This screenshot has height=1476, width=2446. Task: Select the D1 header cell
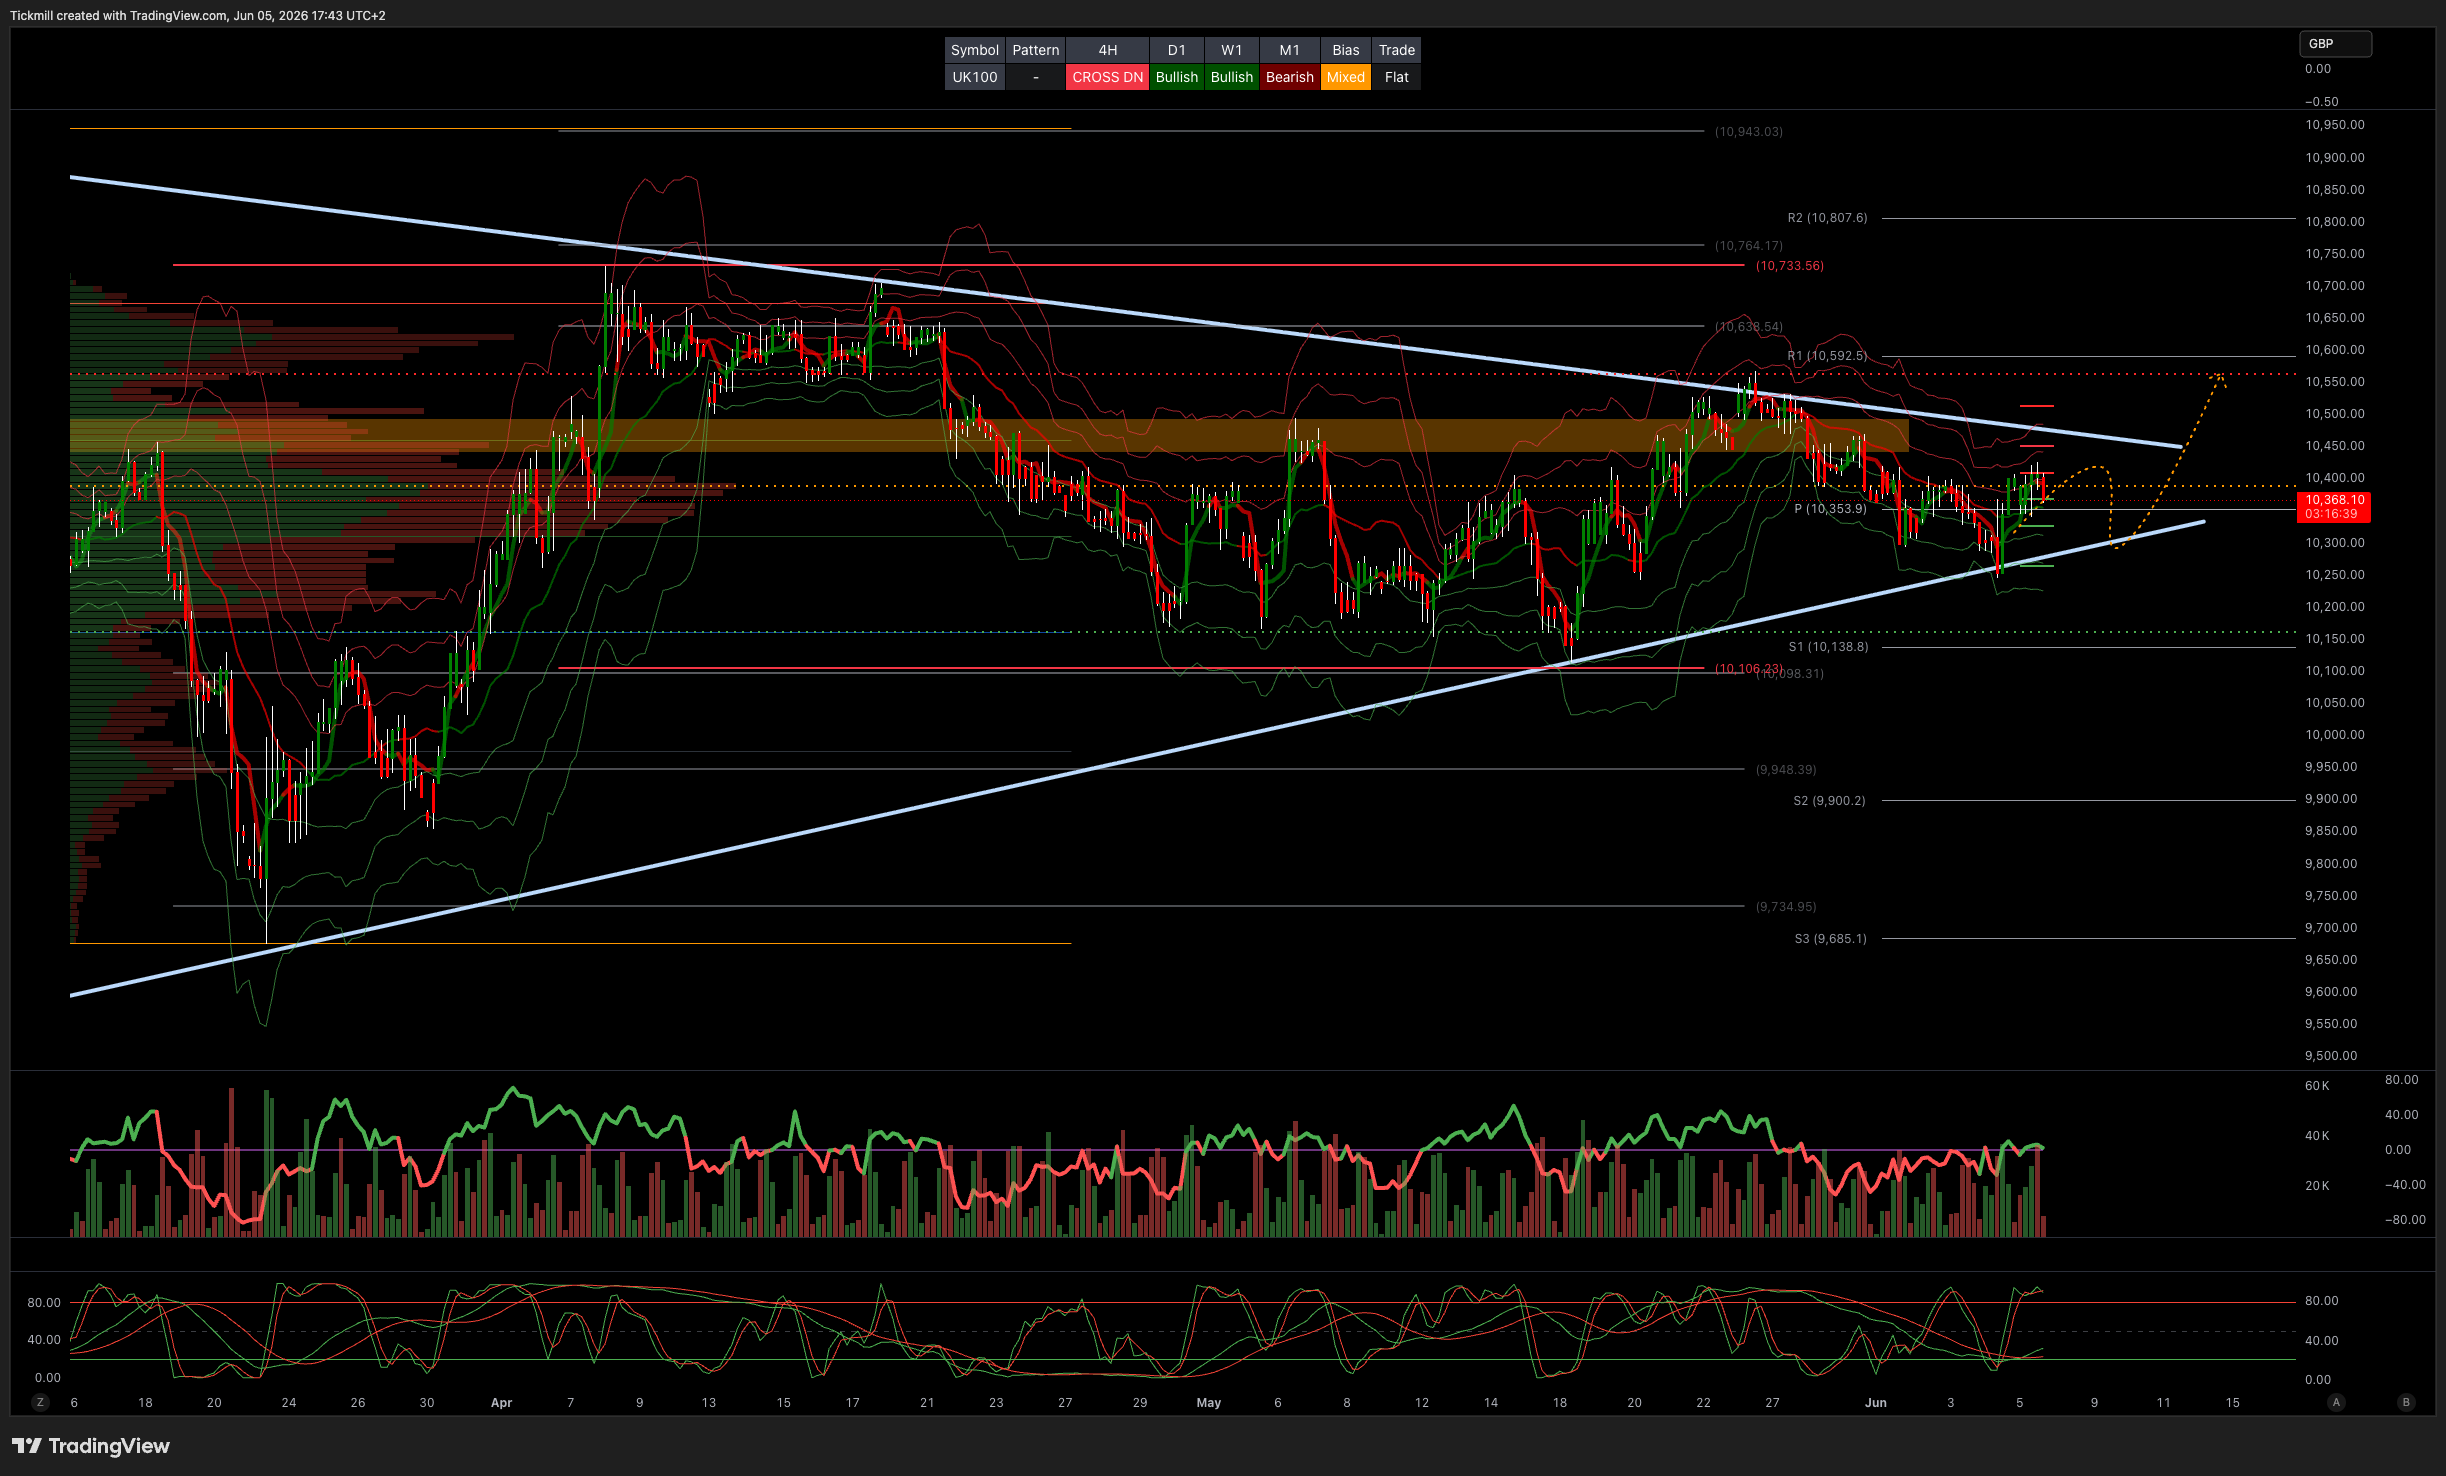(1176, 50)
